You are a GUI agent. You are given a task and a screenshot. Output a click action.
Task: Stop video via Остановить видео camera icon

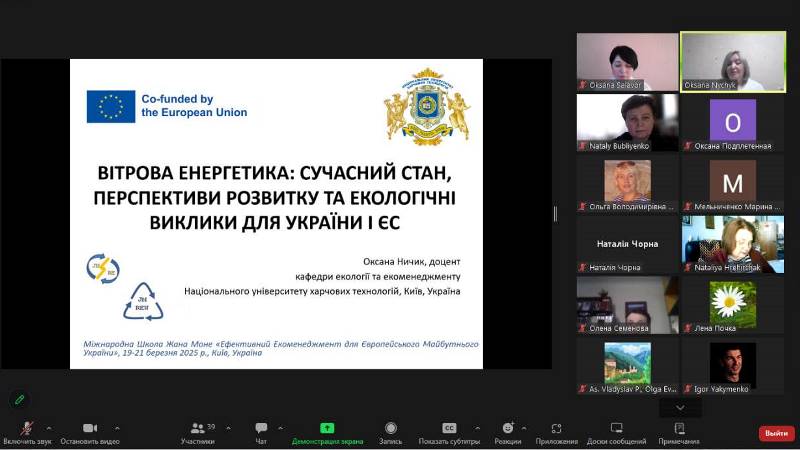(x=90, y=428)
